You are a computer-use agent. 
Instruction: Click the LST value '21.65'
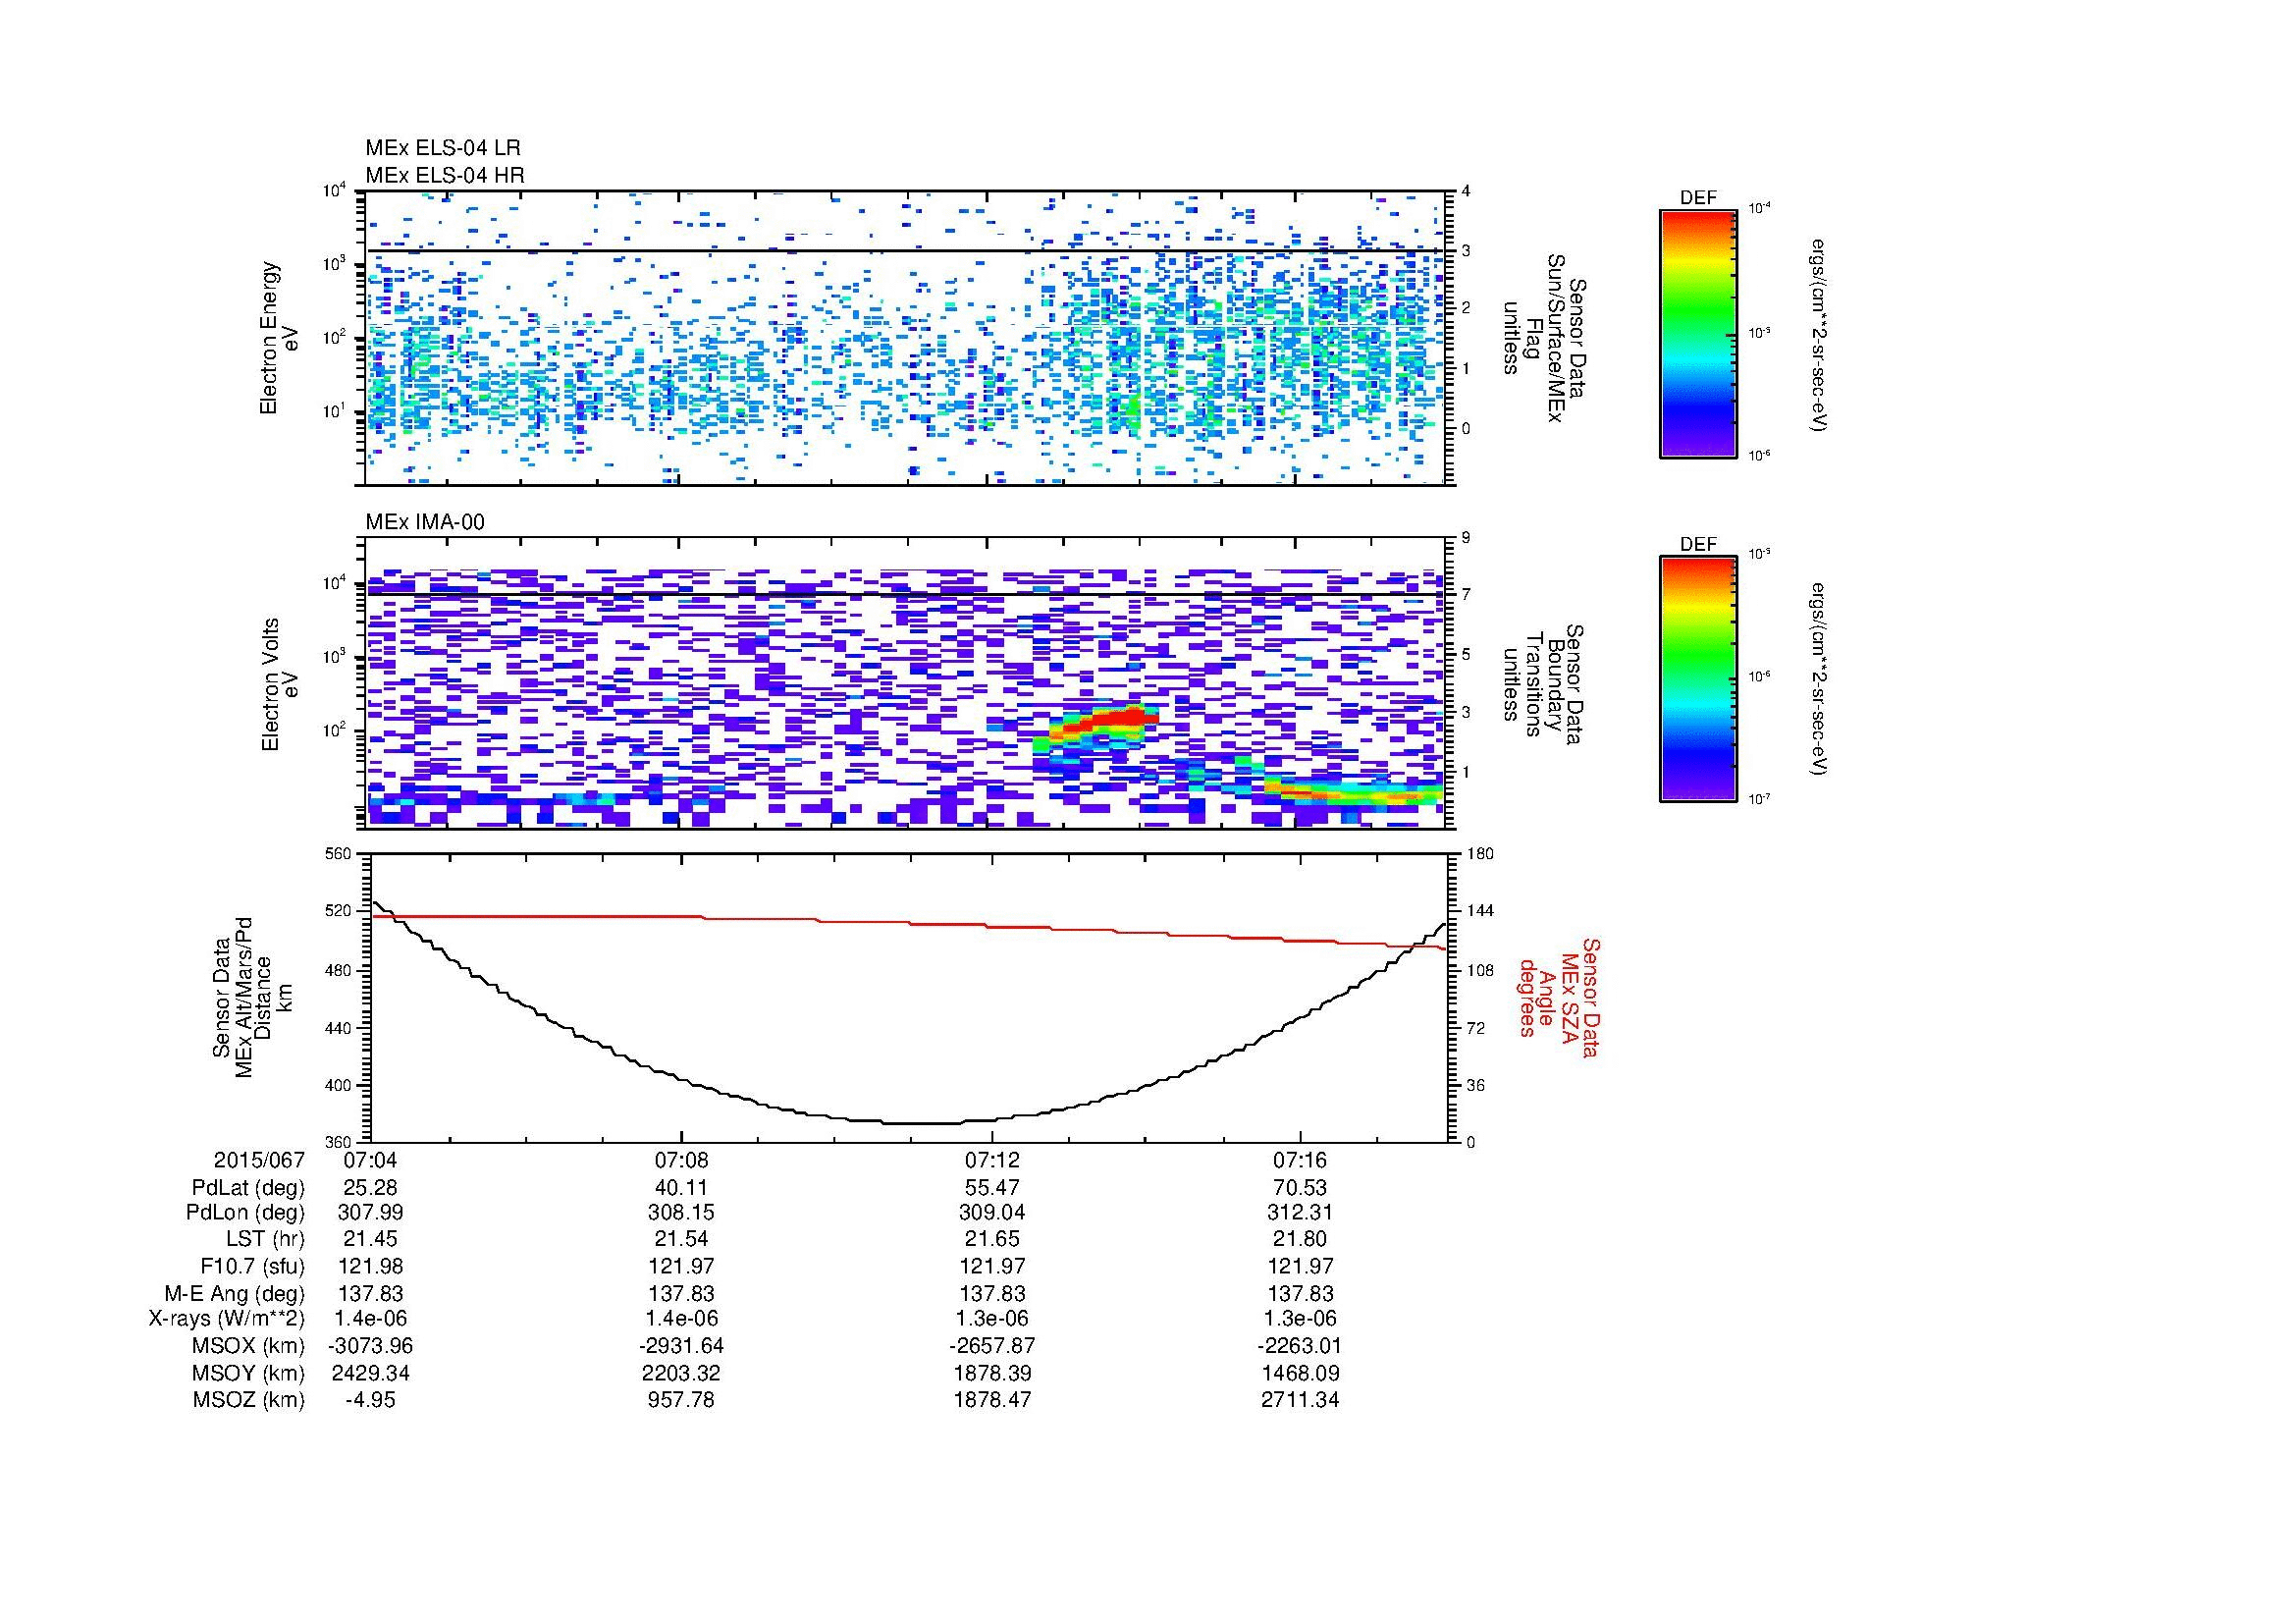(x=991, y=1239)
